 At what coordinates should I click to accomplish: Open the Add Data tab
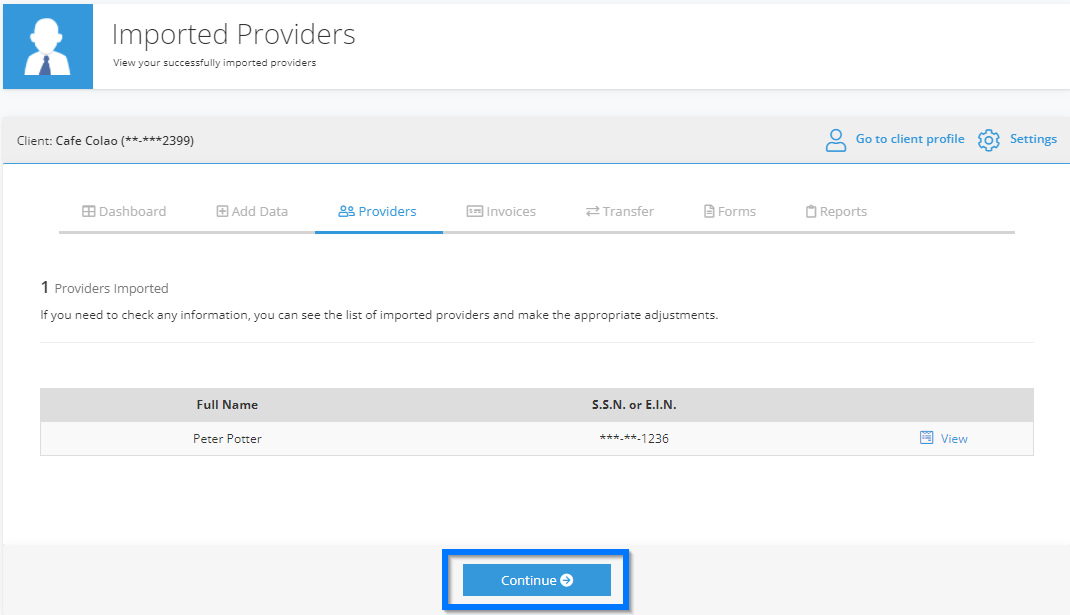tap(252, 211)
